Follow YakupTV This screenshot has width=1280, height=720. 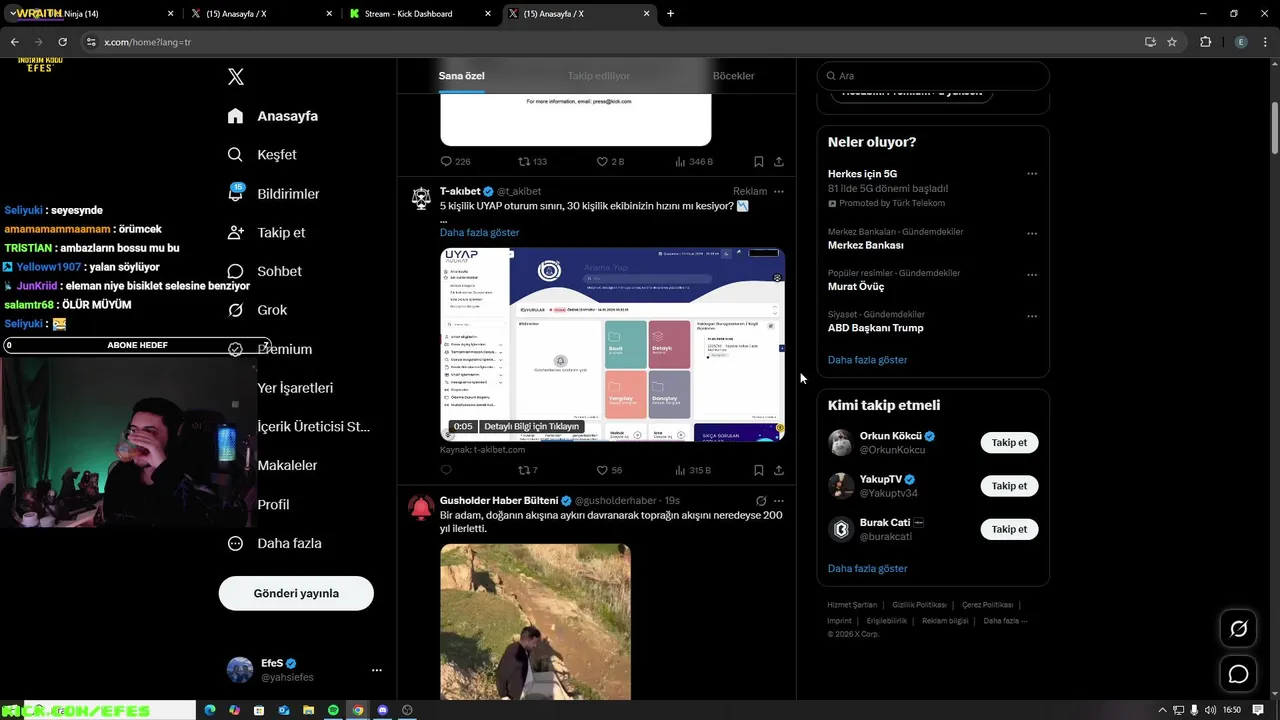point(1009,486)
